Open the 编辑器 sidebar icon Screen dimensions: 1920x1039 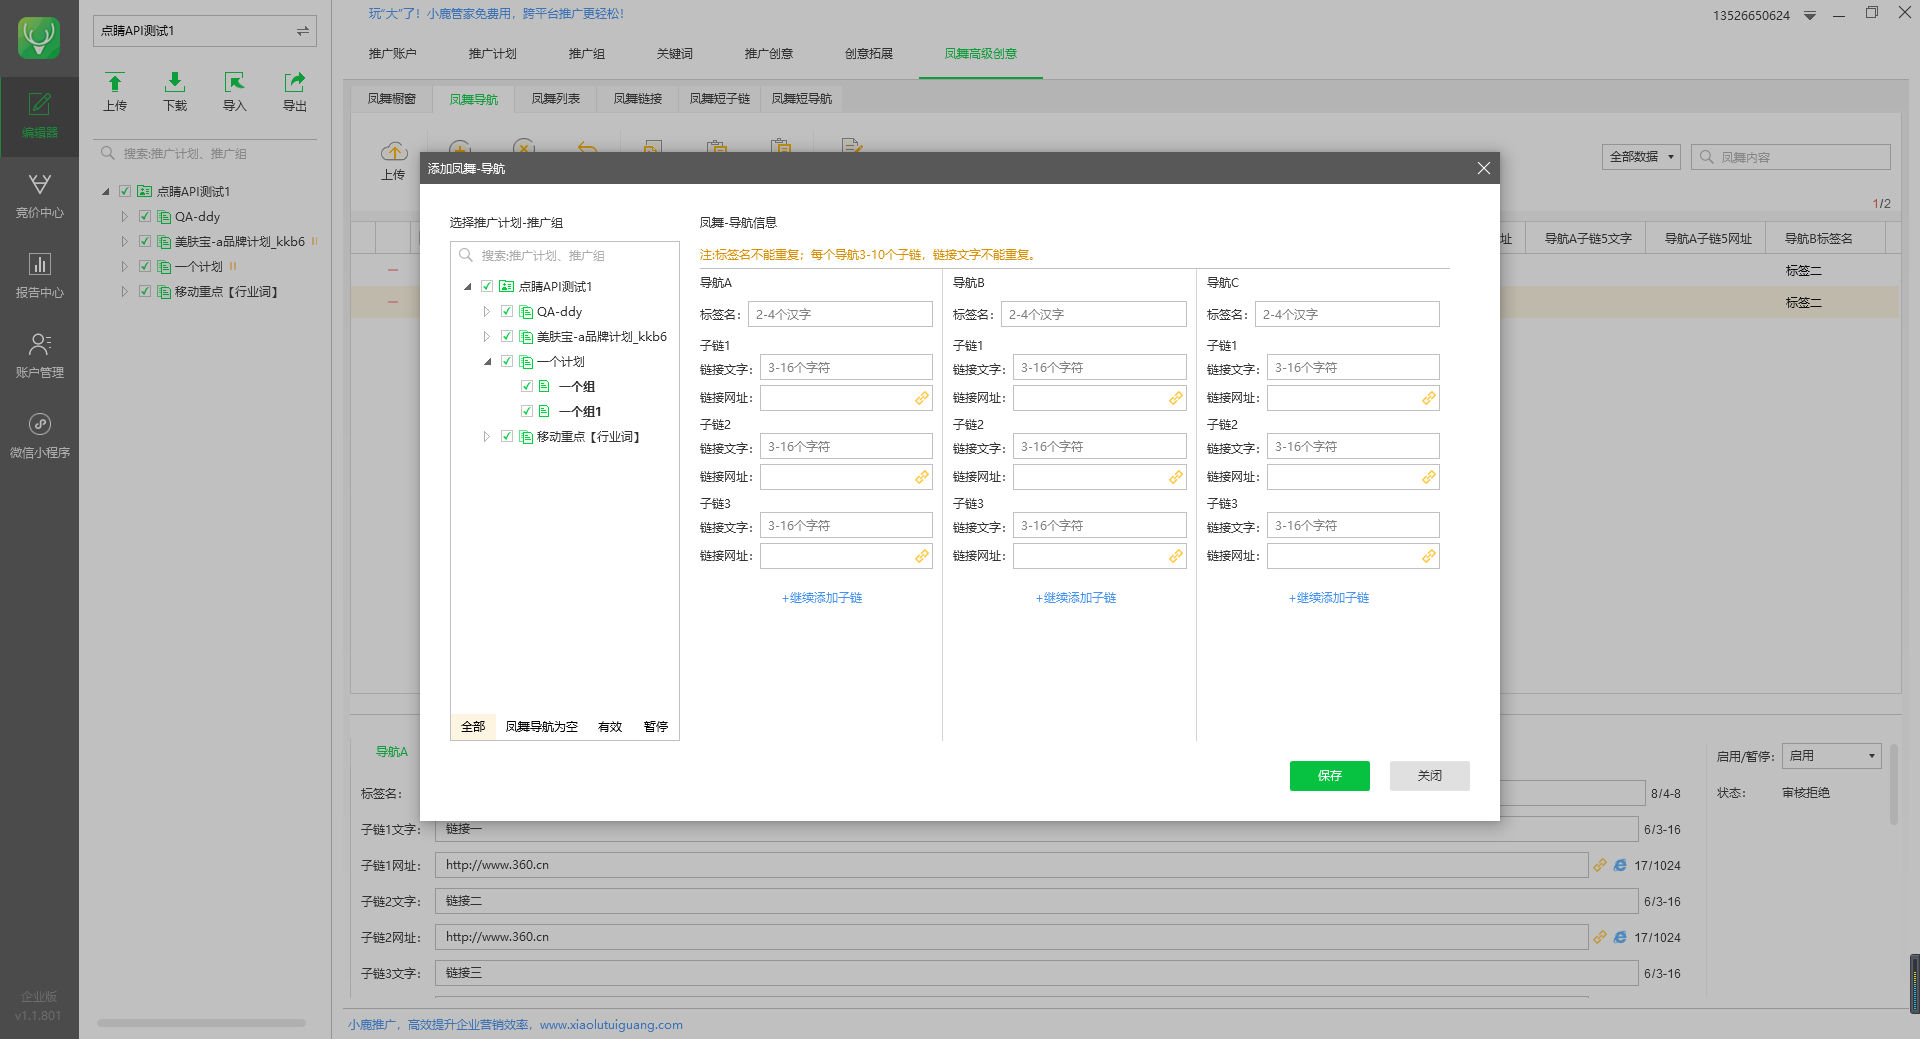[x=39, y=116]
